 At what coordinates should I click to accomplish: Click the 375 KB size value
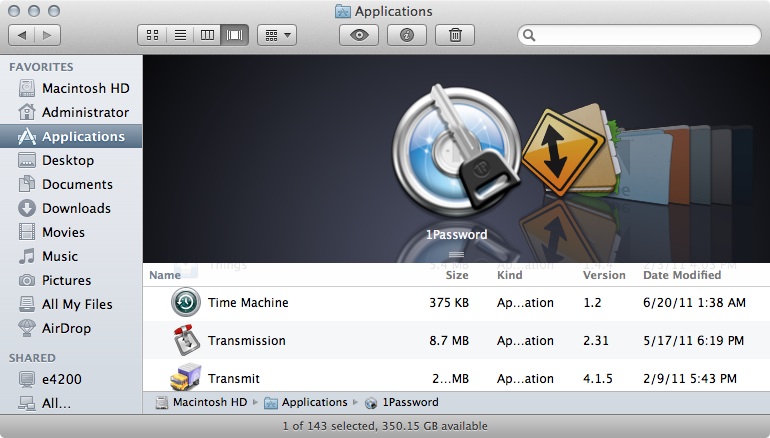pos(449,303)
